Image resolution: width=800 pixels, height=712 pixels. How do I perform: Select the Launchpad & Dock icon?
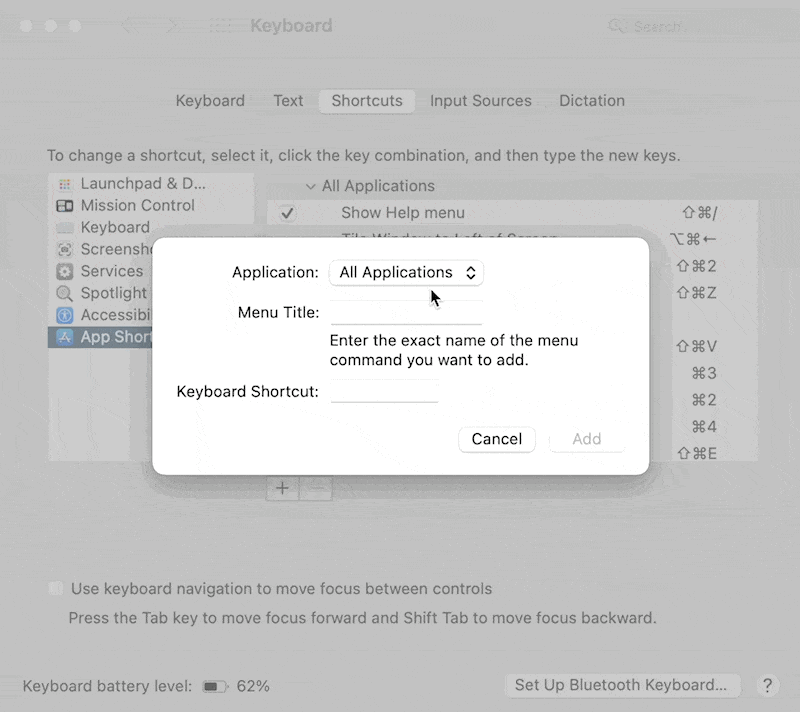click(63, 184)
